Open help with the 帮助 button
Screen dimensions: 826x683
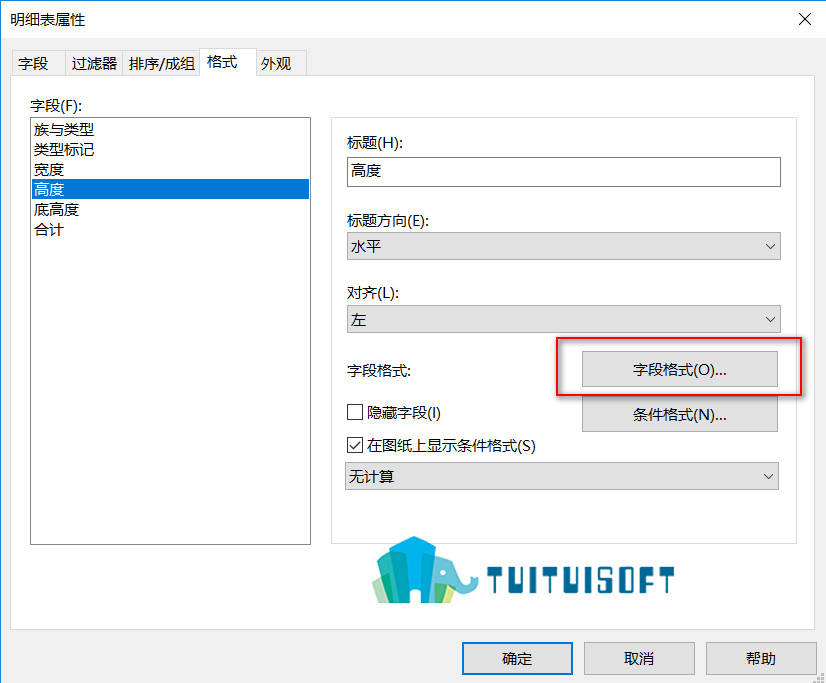point(761,658)
